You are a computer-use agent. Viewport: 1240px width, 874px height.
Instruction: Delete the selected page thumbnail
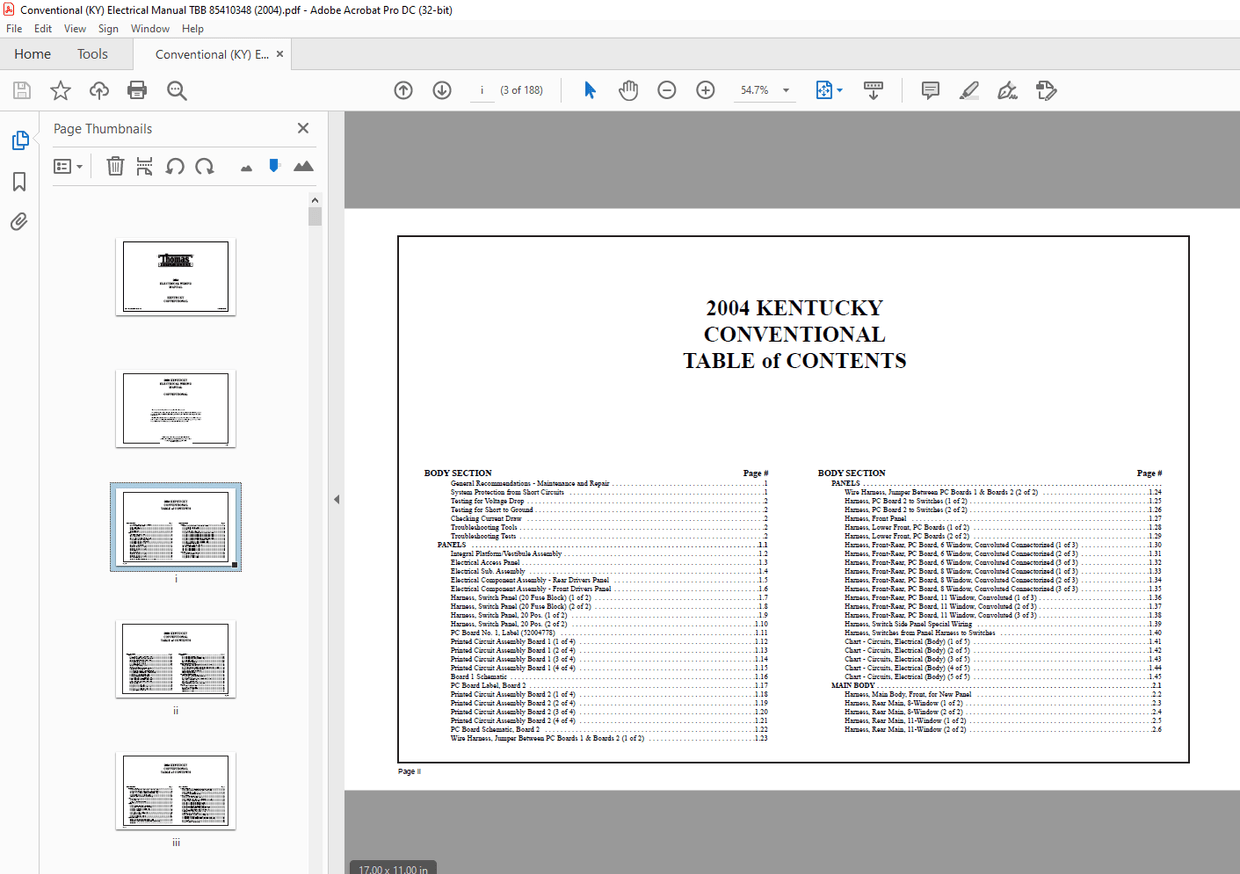(x=115, y=166)
